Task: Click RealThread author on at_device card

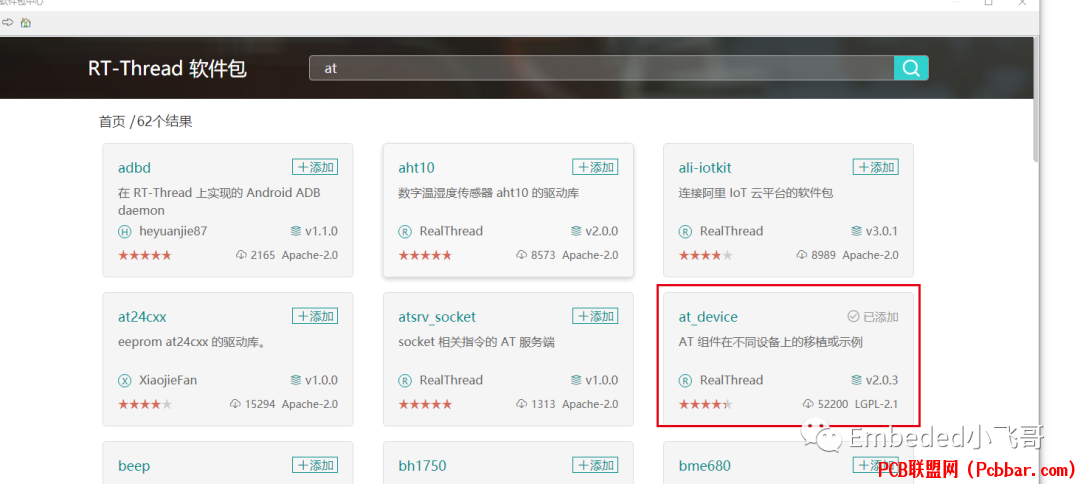Action: click(731, 380)
